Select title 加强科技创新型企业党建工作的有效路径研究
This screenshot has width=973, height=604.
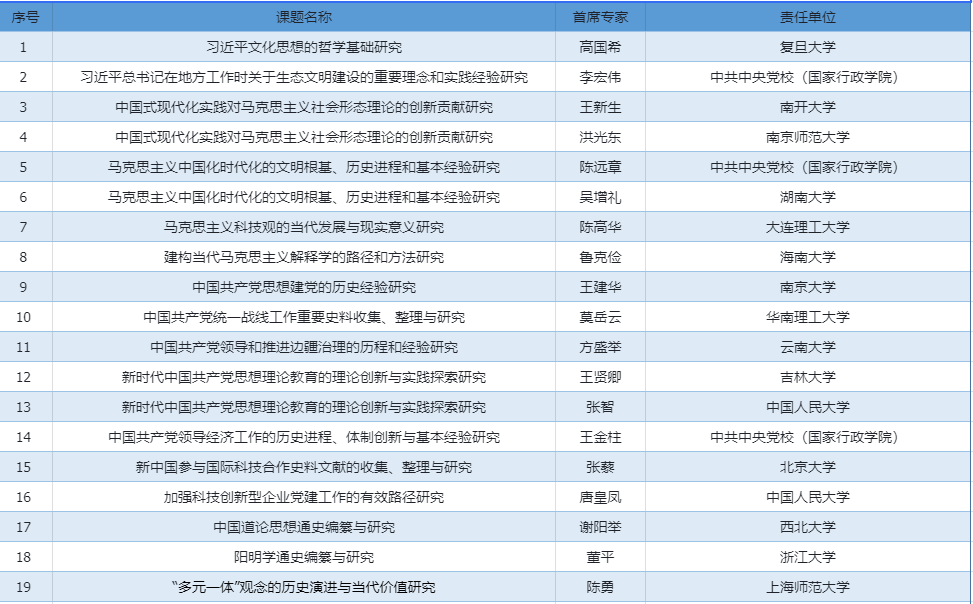pos(304,497)
